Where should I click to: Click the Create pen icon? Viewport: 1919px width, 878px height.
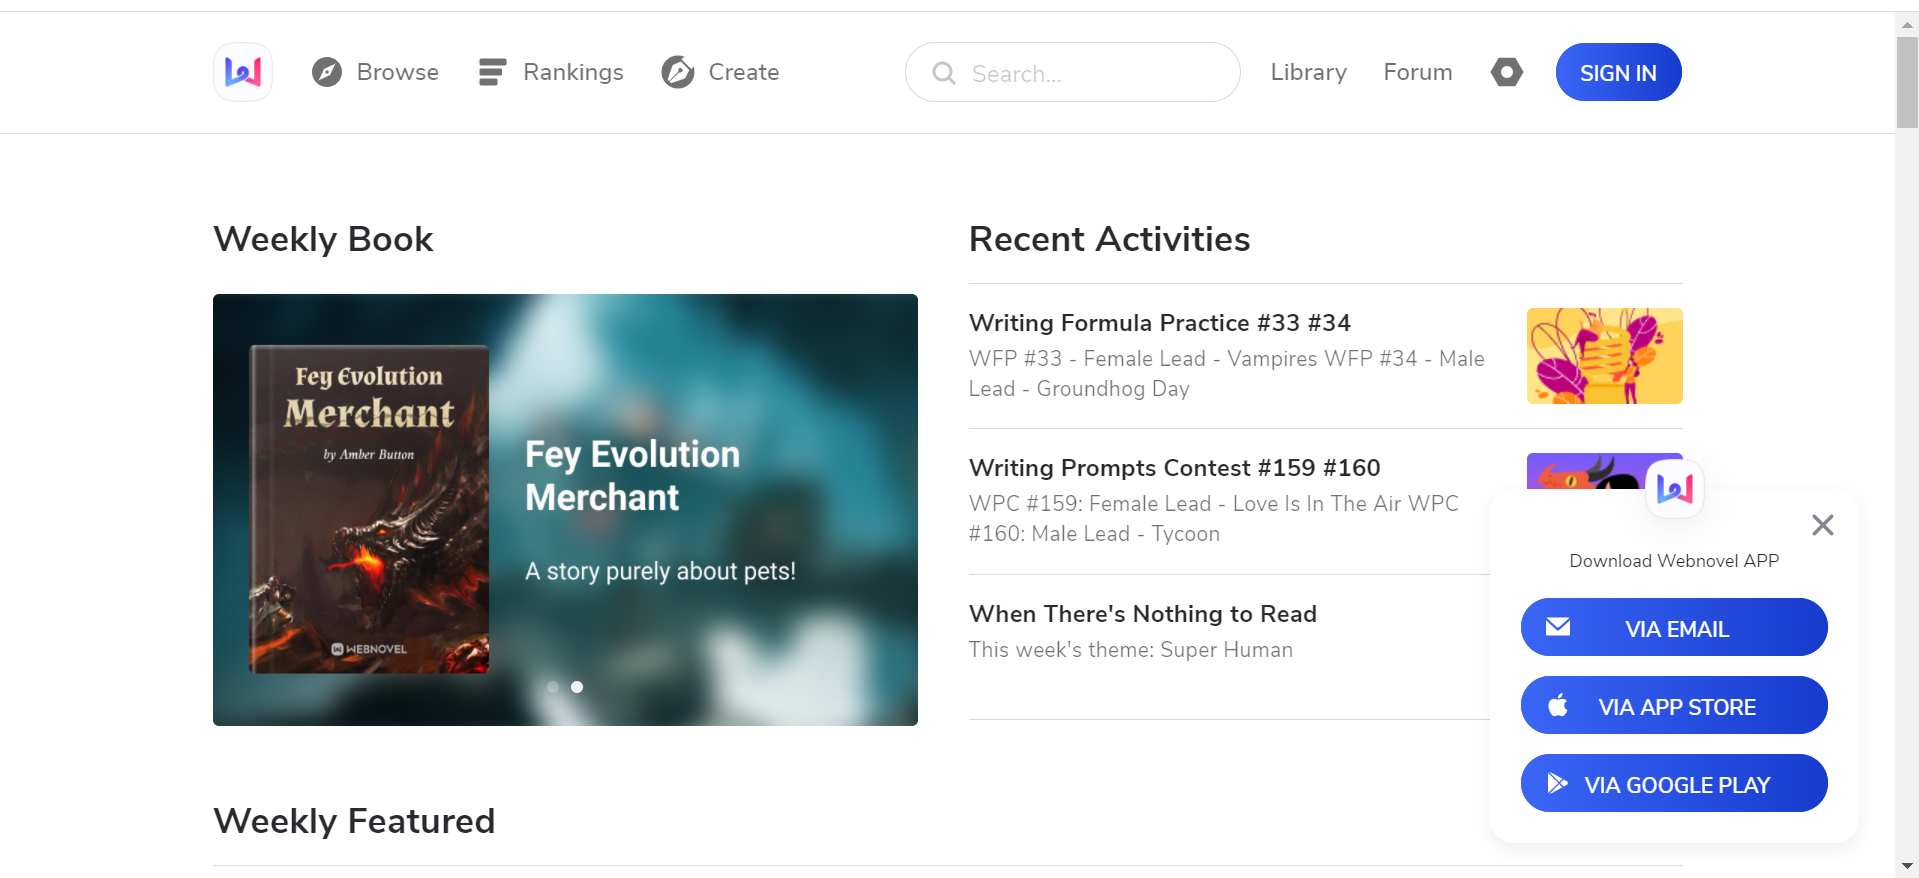point(678,72)
